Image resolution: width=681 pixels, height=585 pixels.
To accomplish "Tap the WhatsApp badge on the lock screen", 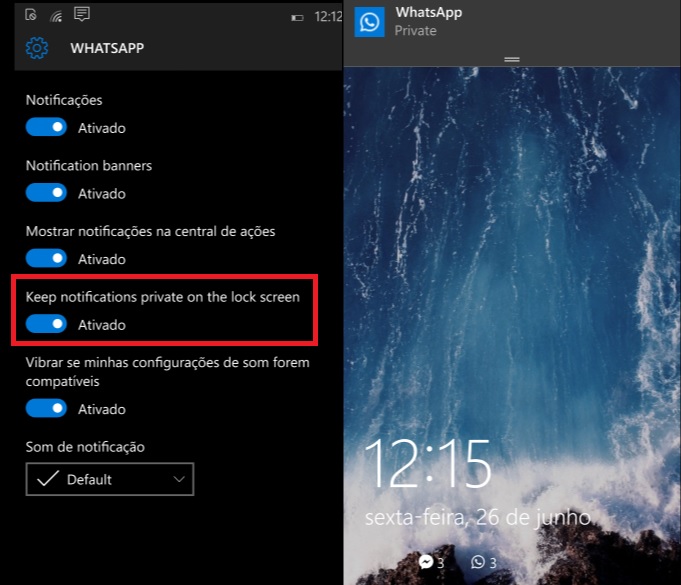I will [477, 562].
